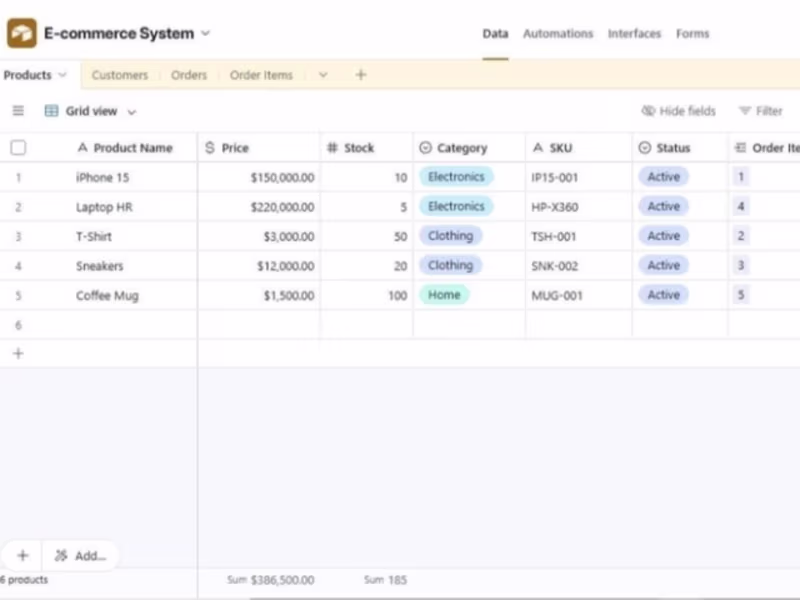Viewport: 800px width, 600px height.
Task: Click the Home tag in Coffee Mug row
Action: pyautogui.click(x=444, y=295)
